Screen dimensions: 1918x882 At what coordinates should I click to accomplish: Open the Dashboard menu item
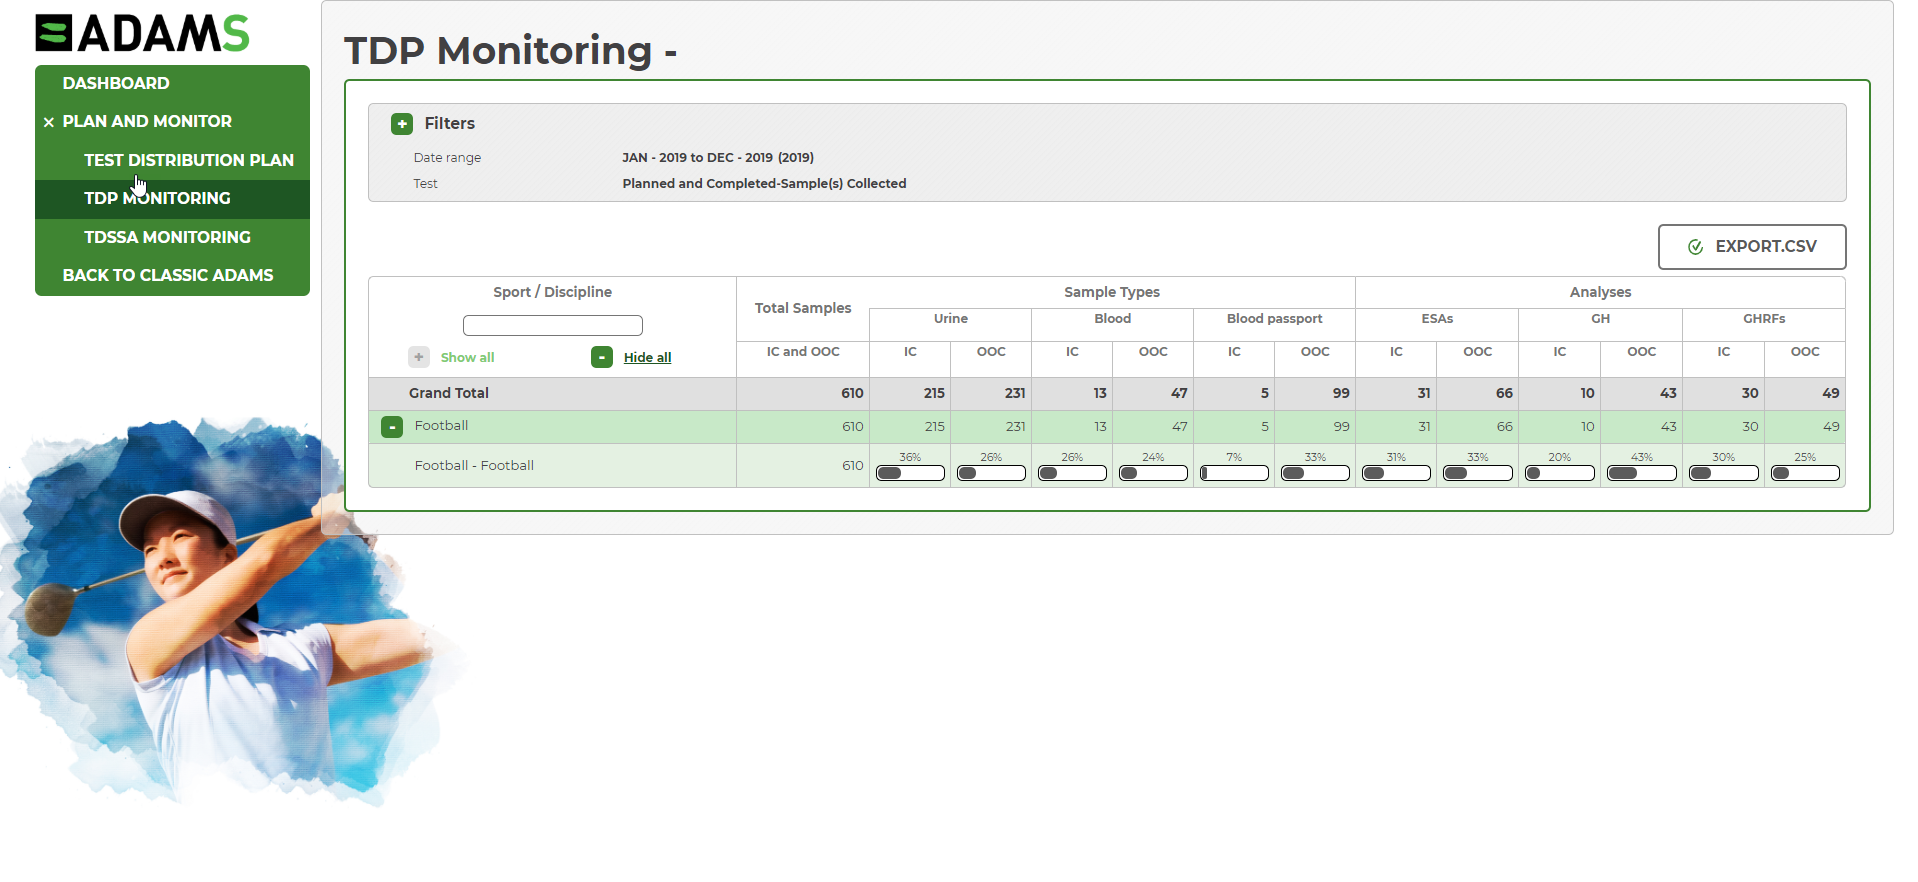(116, 83)
